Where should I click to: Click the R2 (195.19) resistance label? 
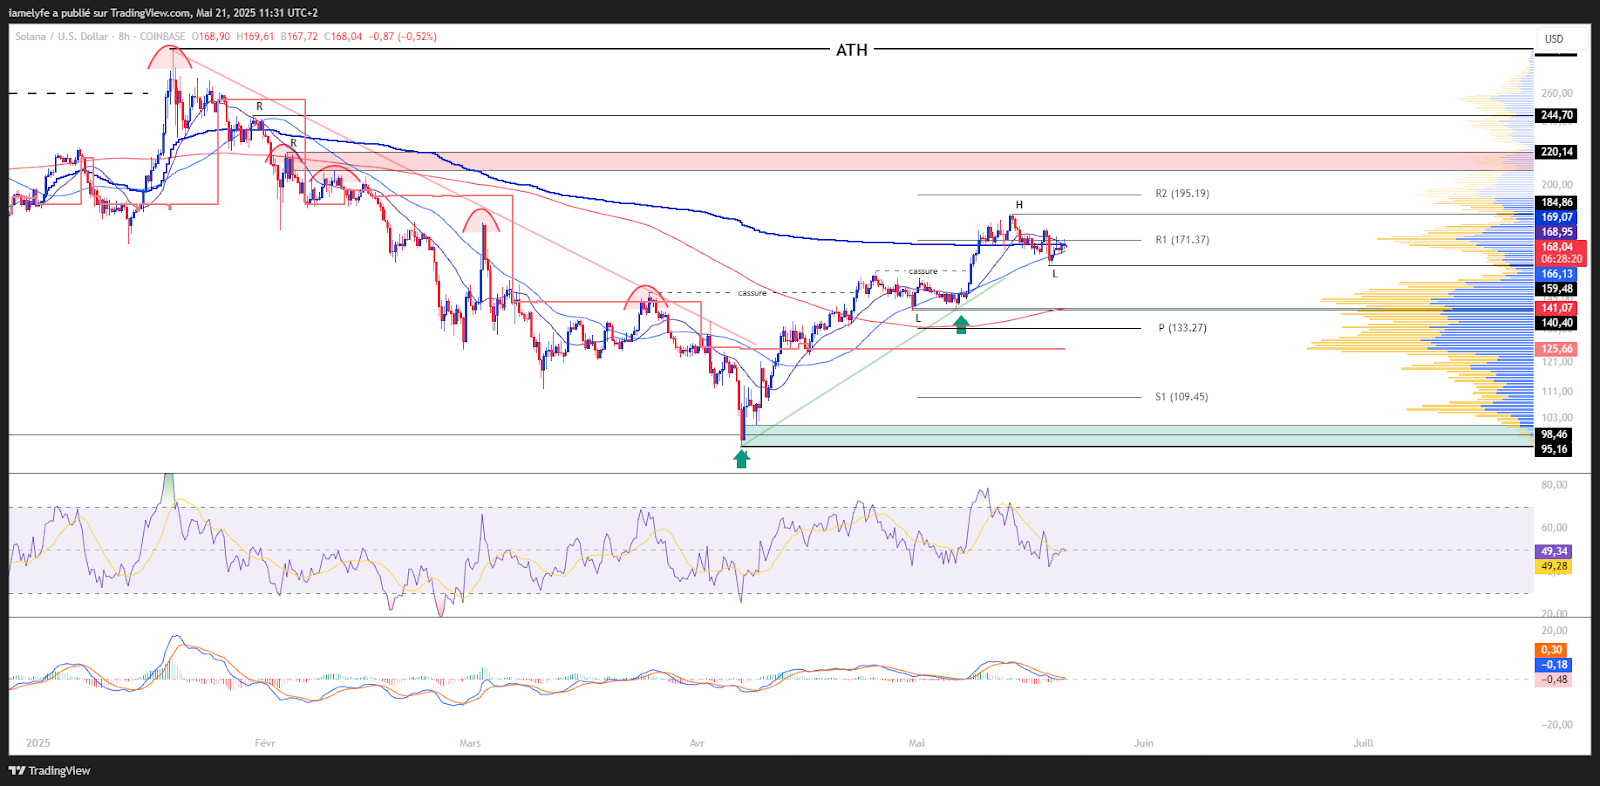pyautogui.click(x=1182, y=194)
